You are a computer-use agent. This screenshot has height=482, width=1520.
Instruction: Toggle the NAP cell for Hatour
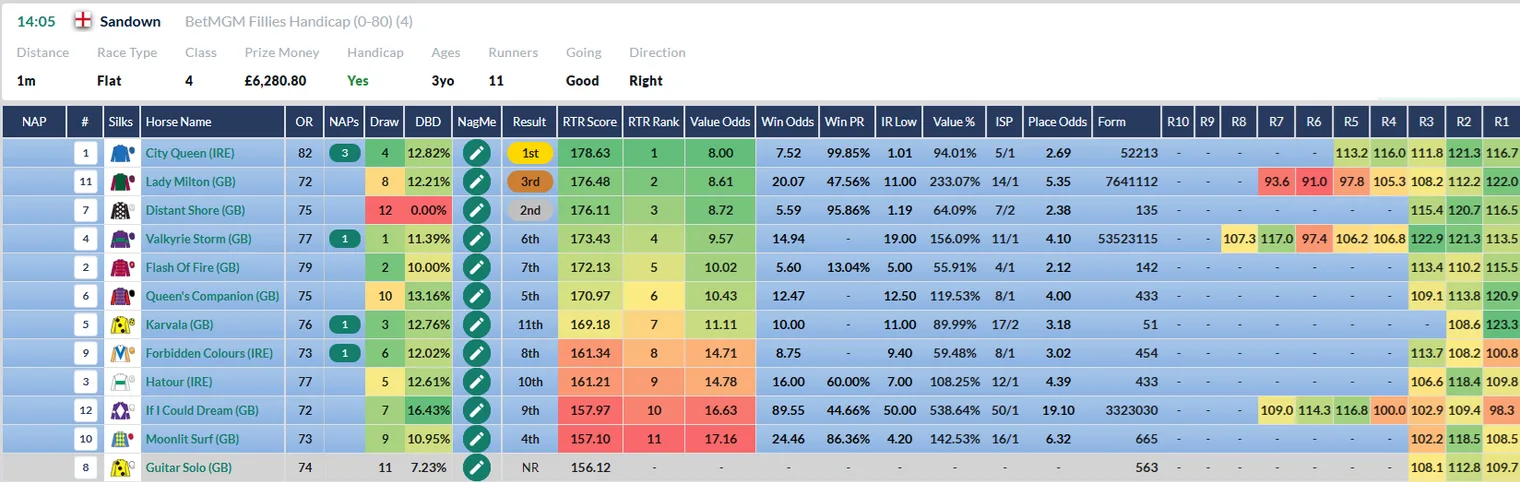(x=35, y=381)
